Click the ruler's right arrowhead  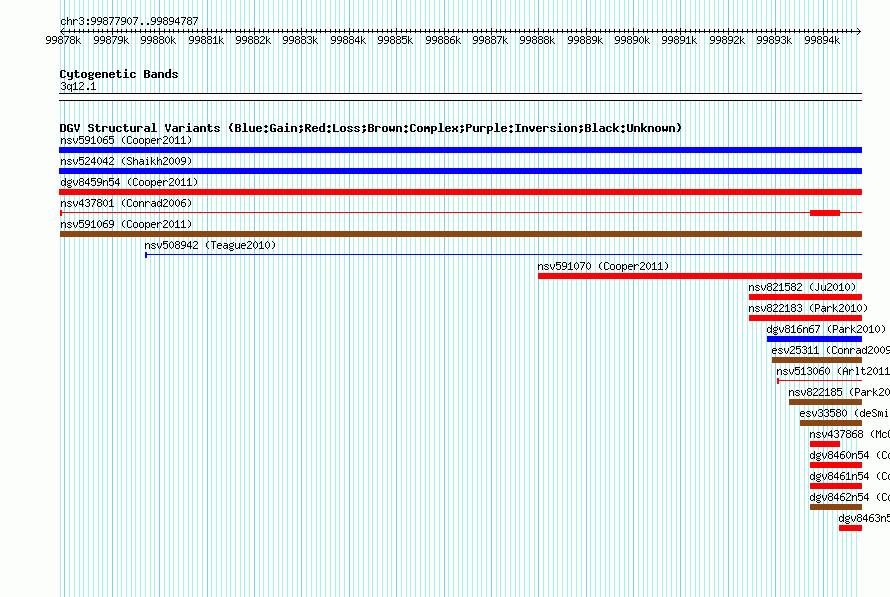(859, 31)
